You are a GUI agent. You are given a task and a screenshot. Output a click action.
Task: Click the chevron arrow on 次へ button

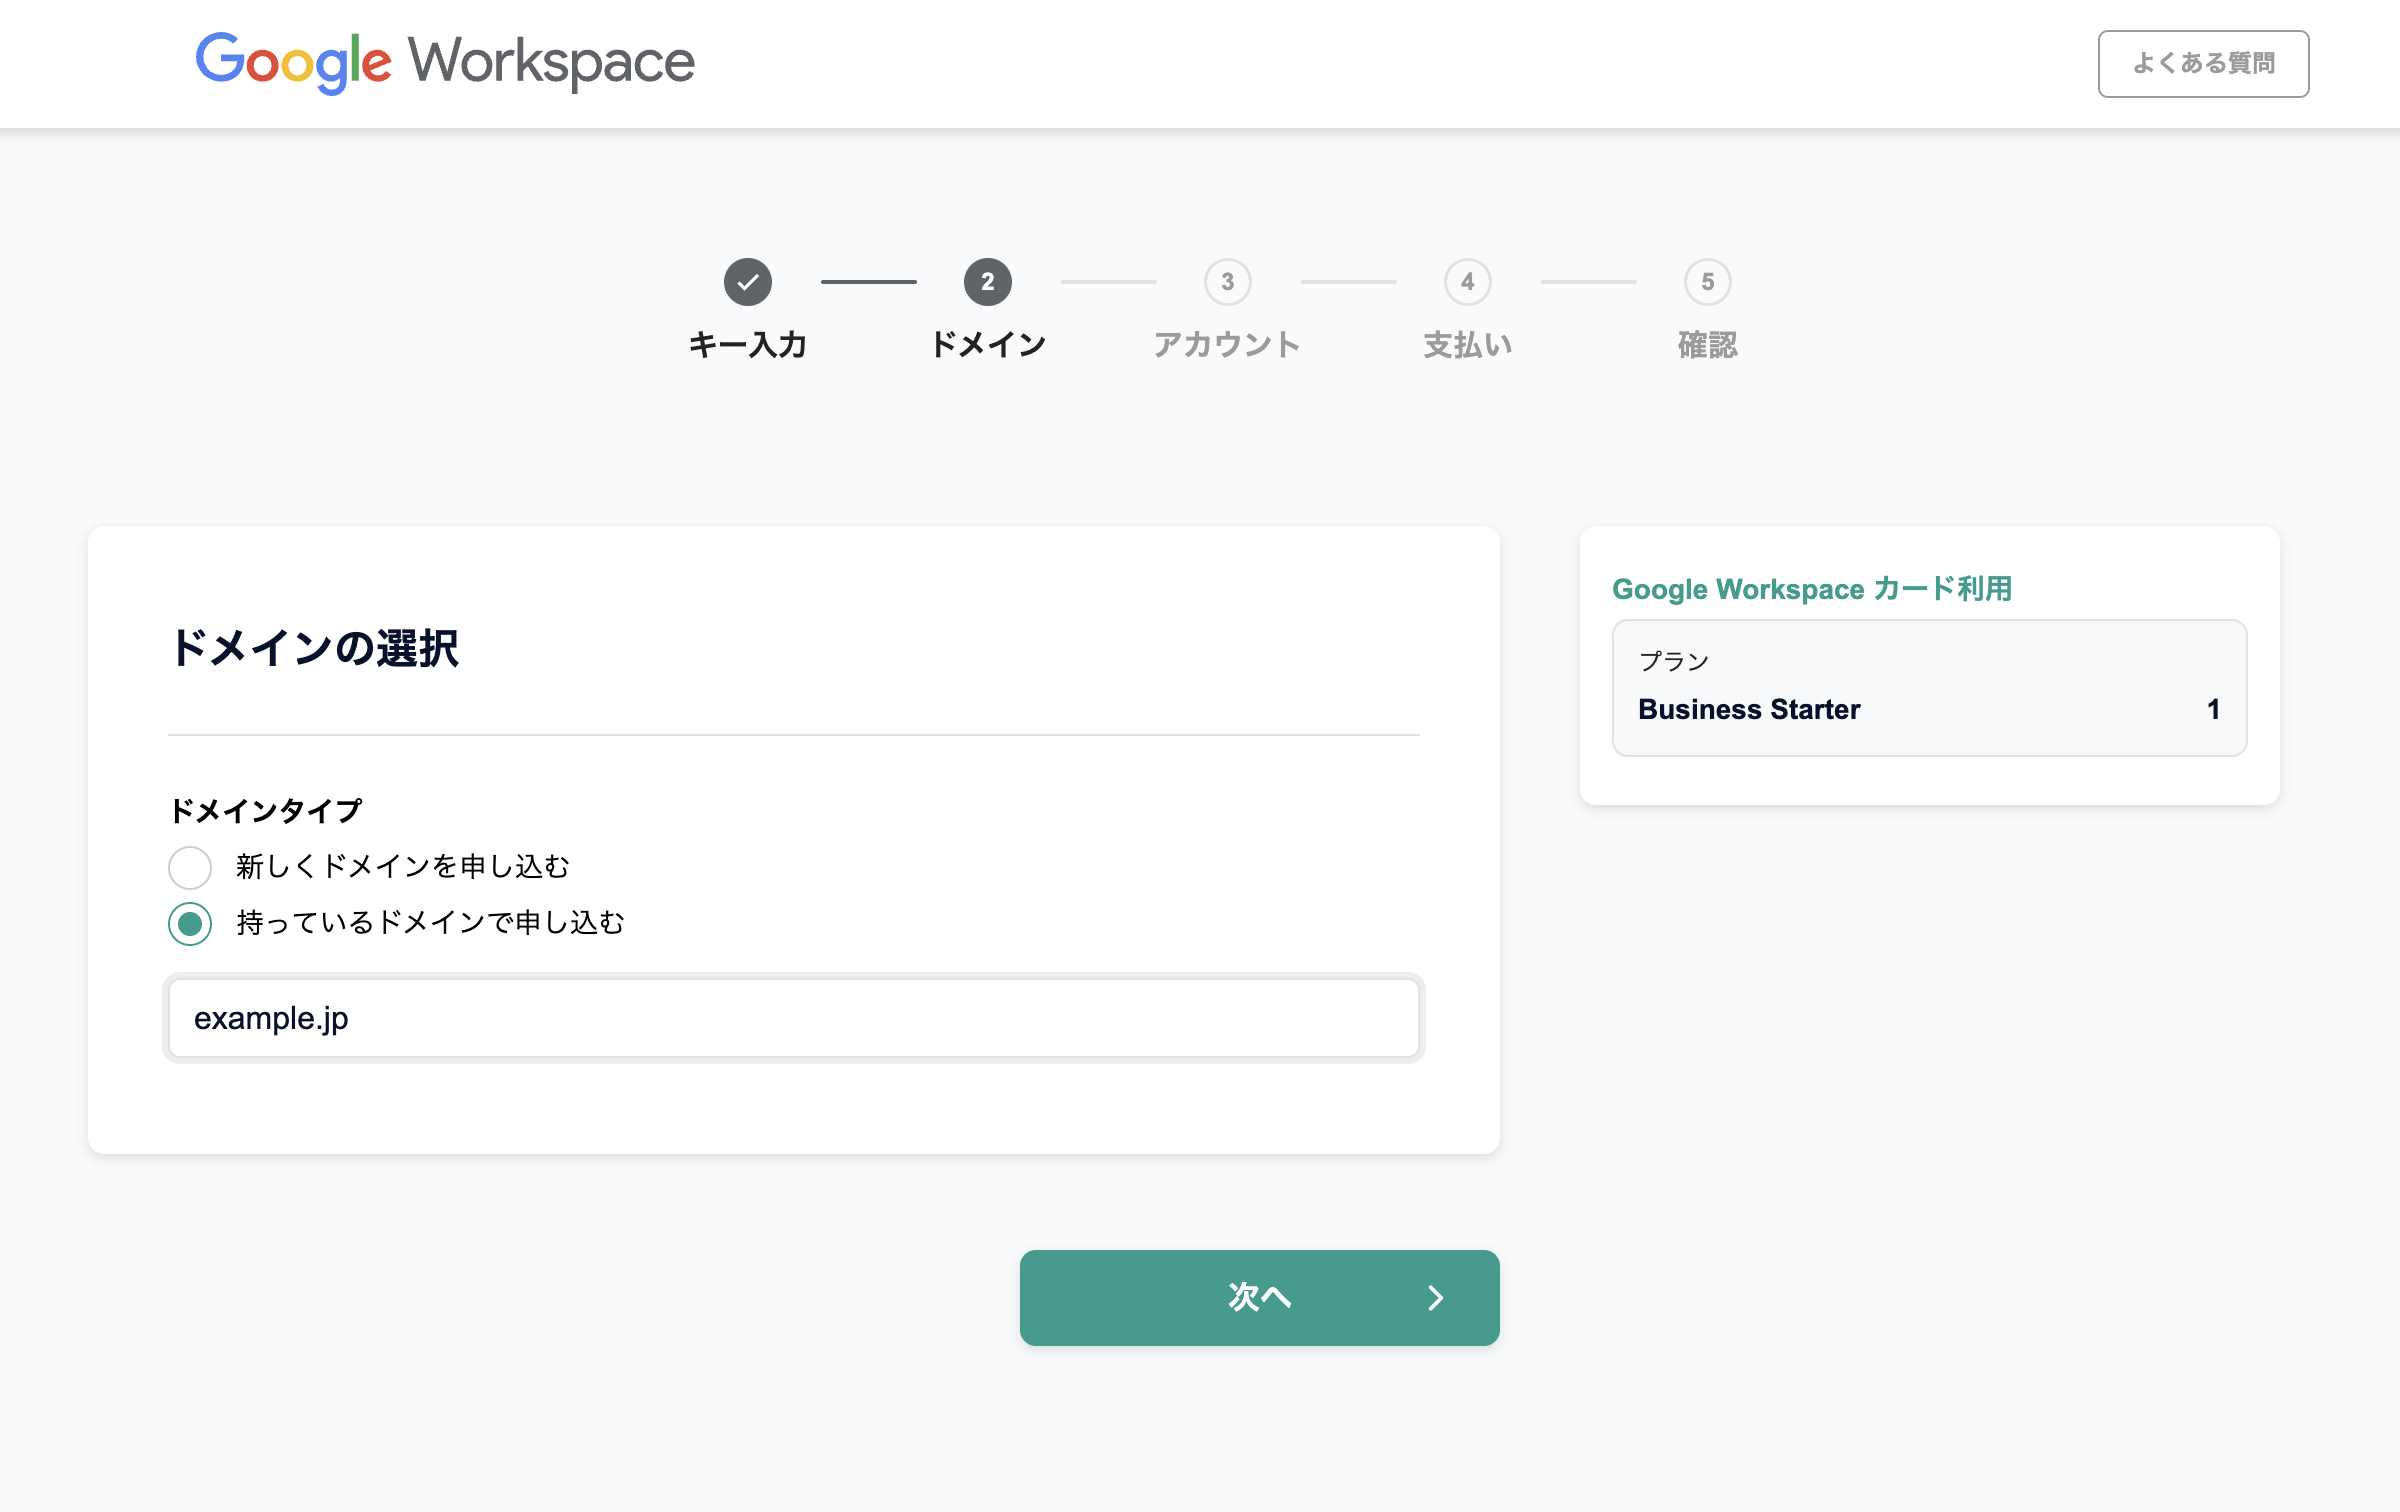tap(1435, 1298)
